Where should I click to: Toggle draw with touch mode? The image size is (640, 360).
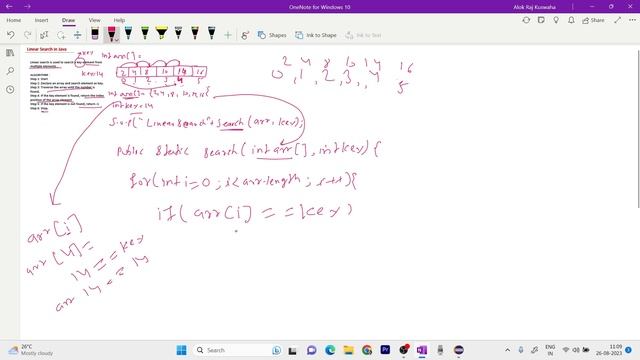(x=245, y=35)
